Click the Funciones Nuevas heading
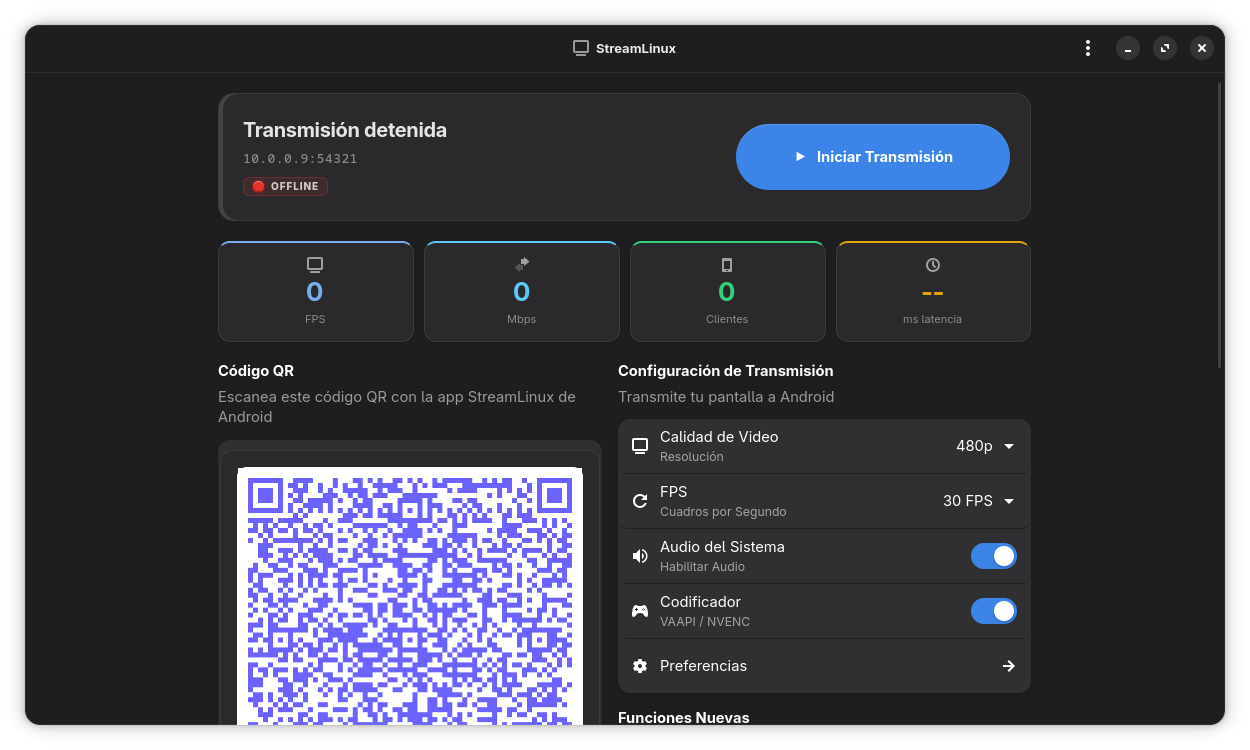Screen dimensions: 1250x750 tap(684, 717)
